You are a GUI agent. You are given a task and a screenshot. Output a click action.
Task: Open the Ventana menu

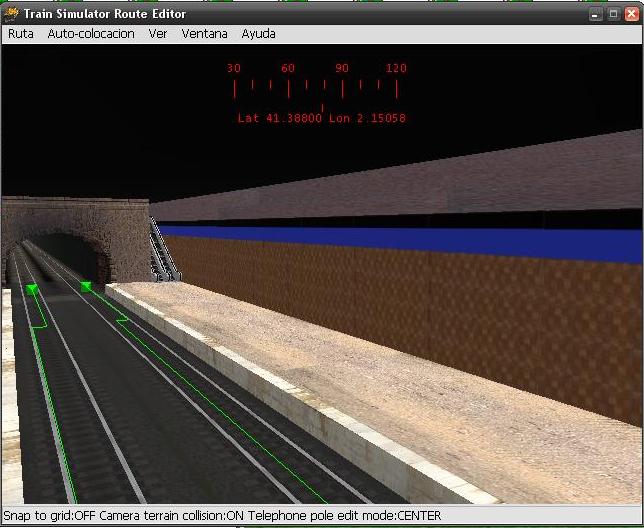point(204,33)
